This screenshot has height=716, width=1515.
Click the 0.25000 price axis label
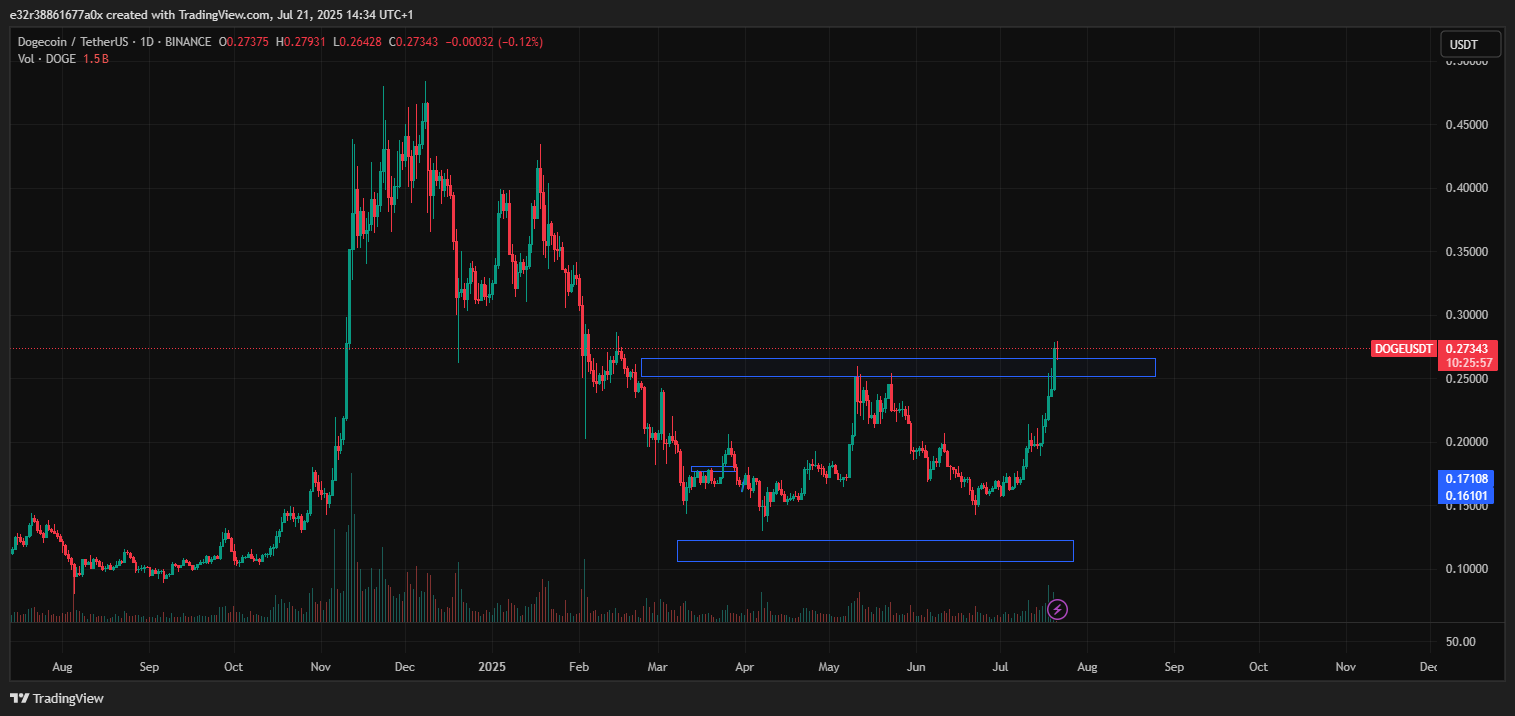click(1468, 379)
